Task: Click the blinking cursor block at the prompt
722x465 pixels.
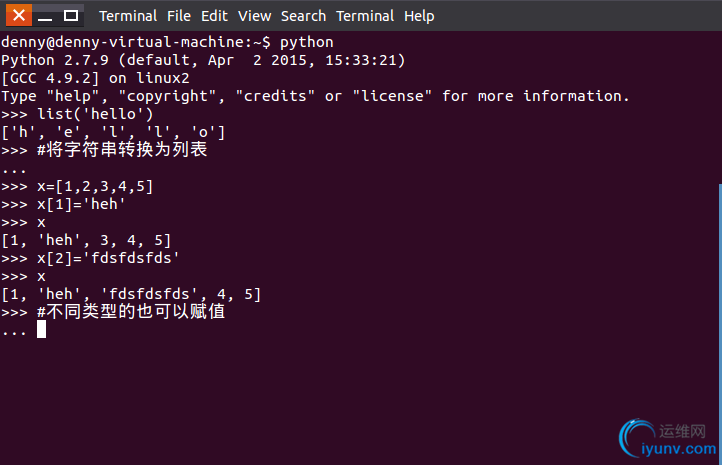Action: pyautogui.click(x=41, y=330)
